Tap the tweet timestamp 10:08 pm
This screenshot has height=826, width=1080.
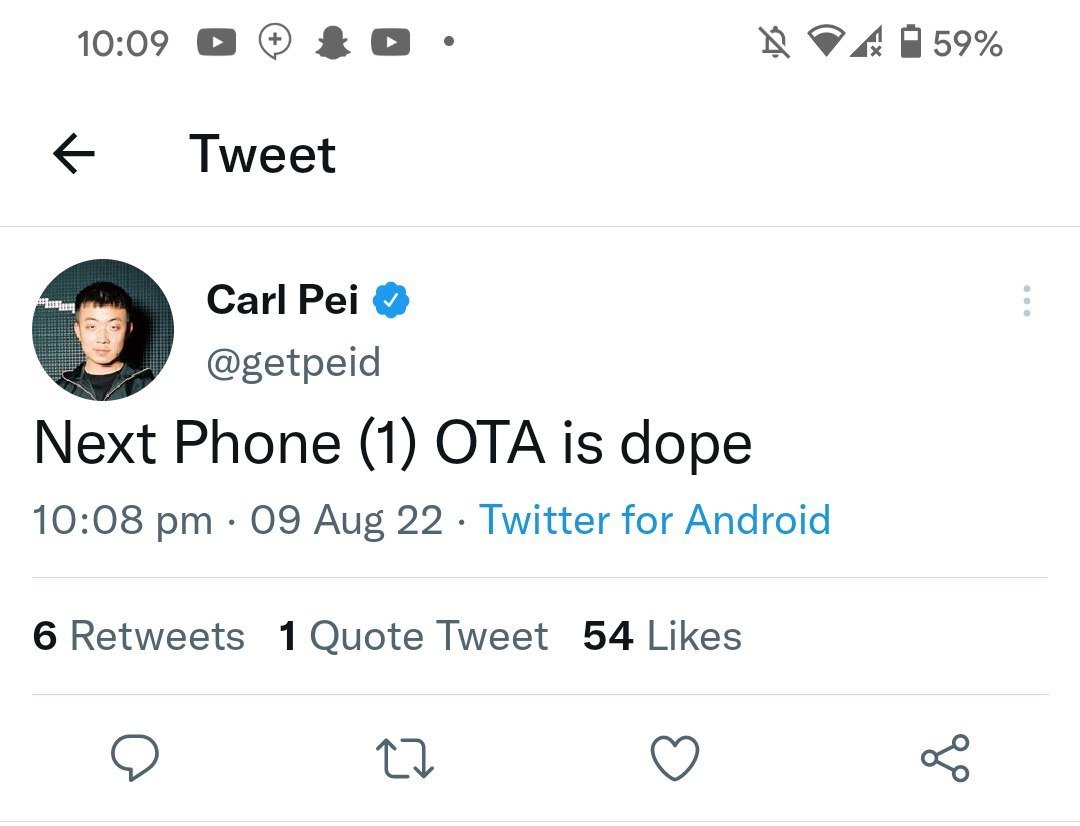click(122, 520)
